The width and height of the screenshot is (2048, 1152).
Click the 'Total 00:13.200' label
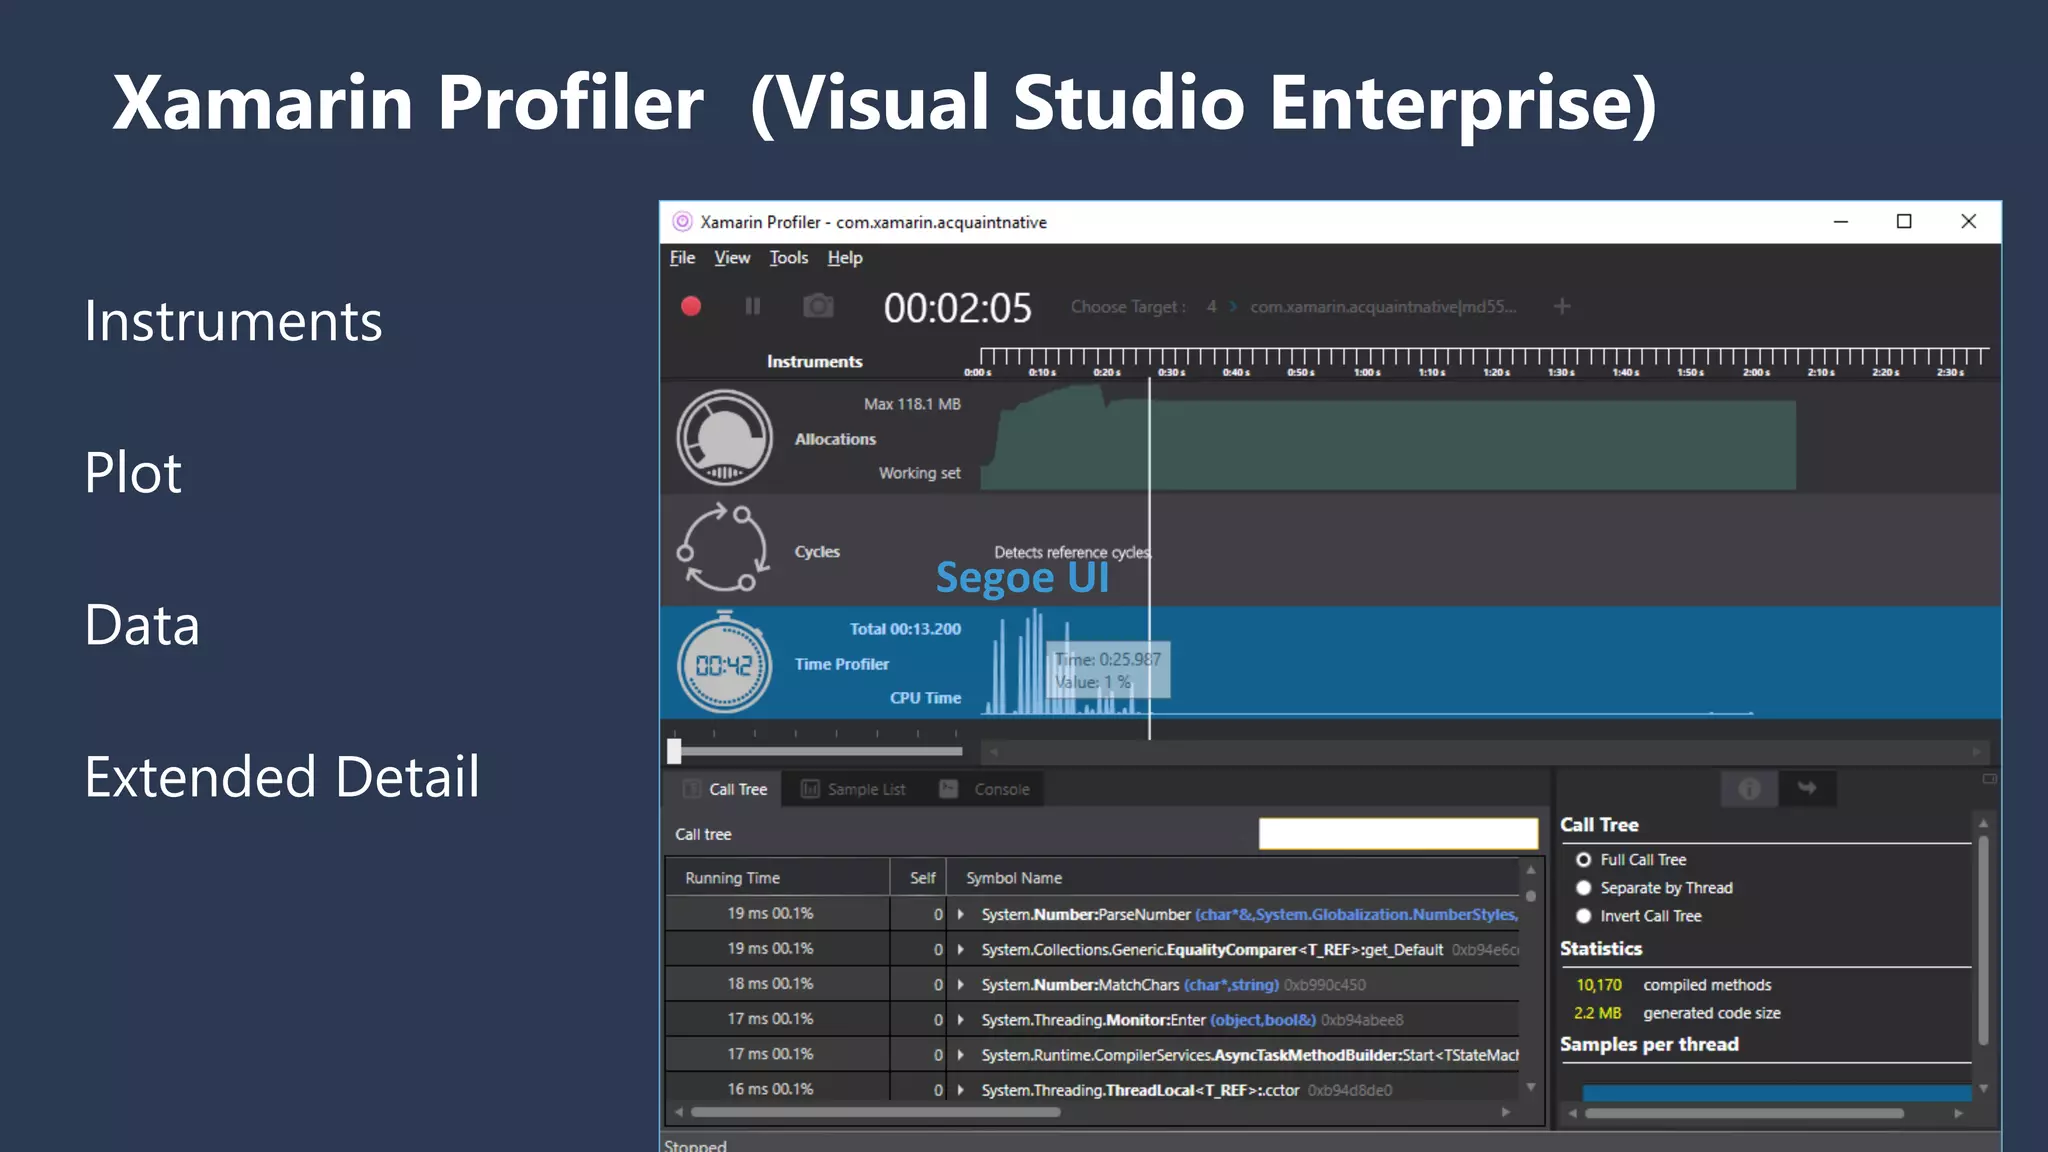(x=905, y=629)
